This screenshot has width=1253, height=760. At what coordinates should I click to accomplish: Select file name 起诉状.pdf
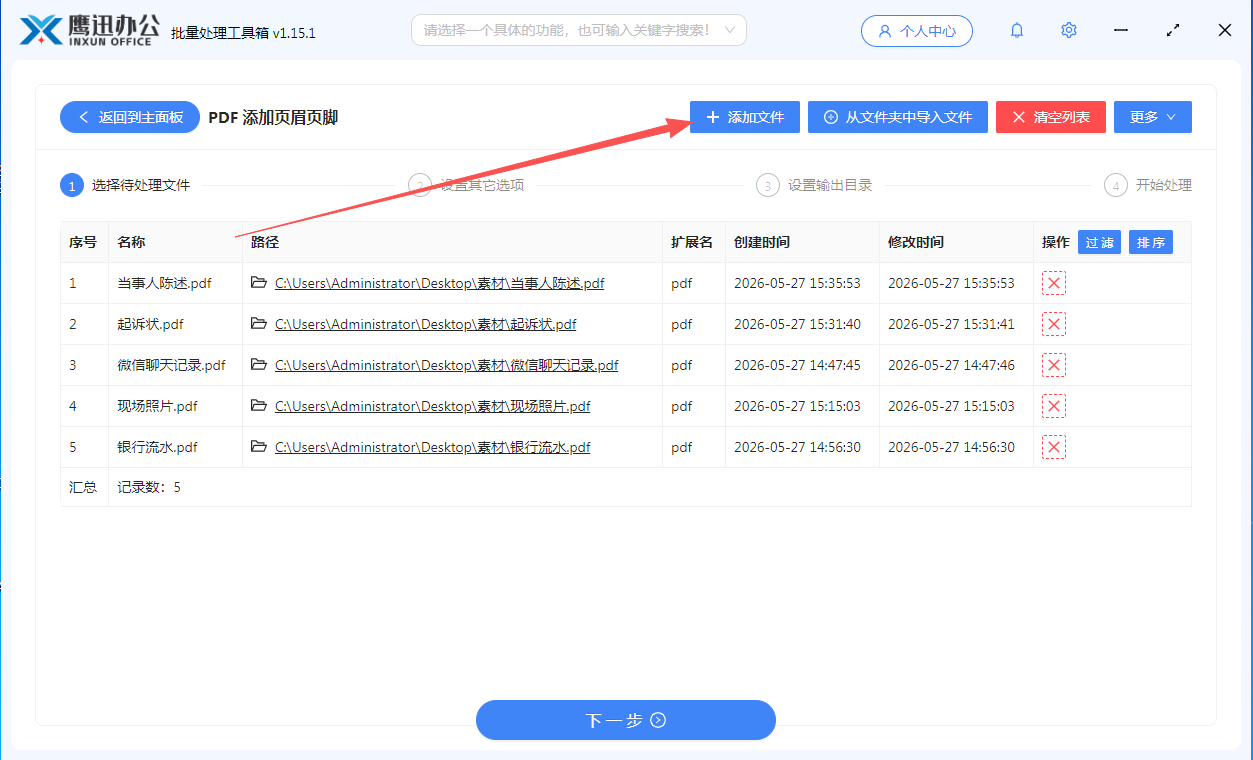pyautogui.click(x=150, y=324)
